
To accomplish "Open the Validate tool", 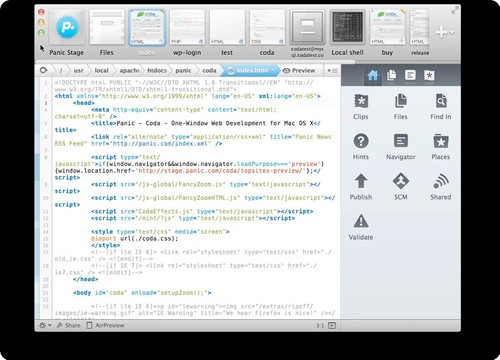I will tap(361, 227).
